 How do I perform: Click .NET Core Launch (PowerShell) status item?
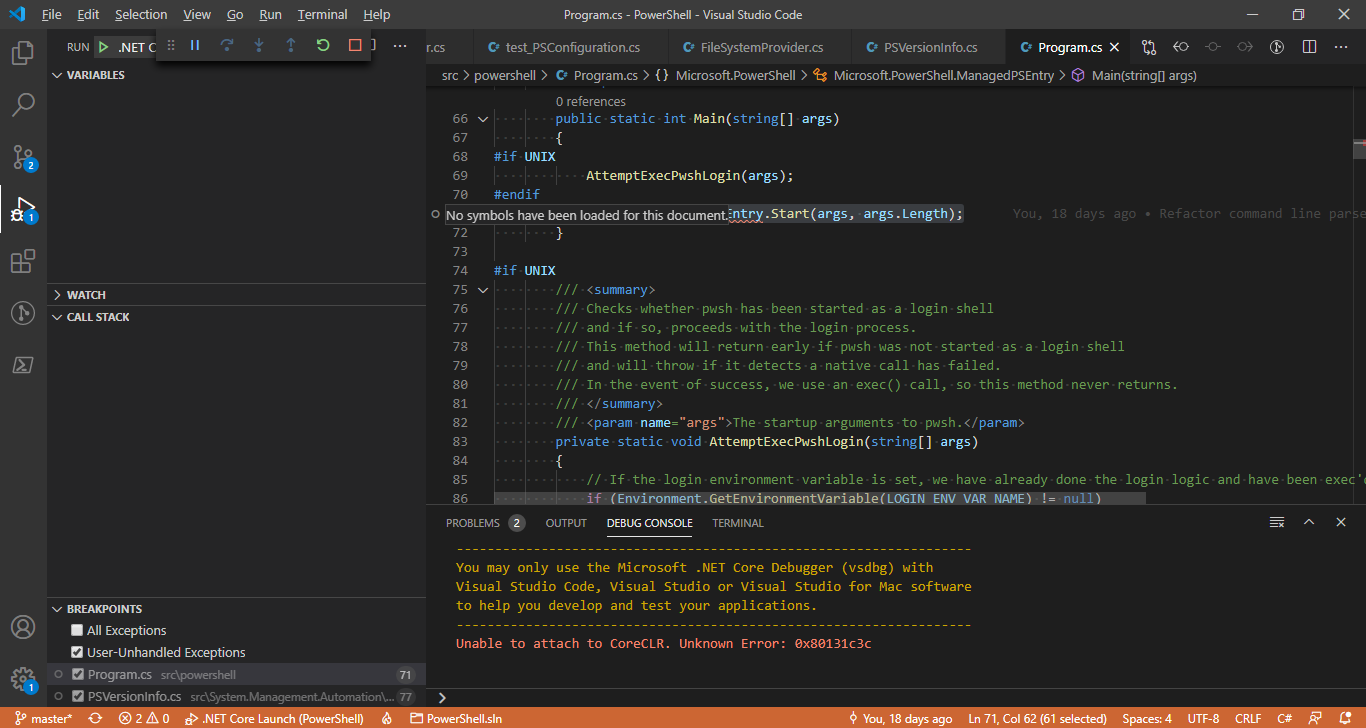point(274,718)
